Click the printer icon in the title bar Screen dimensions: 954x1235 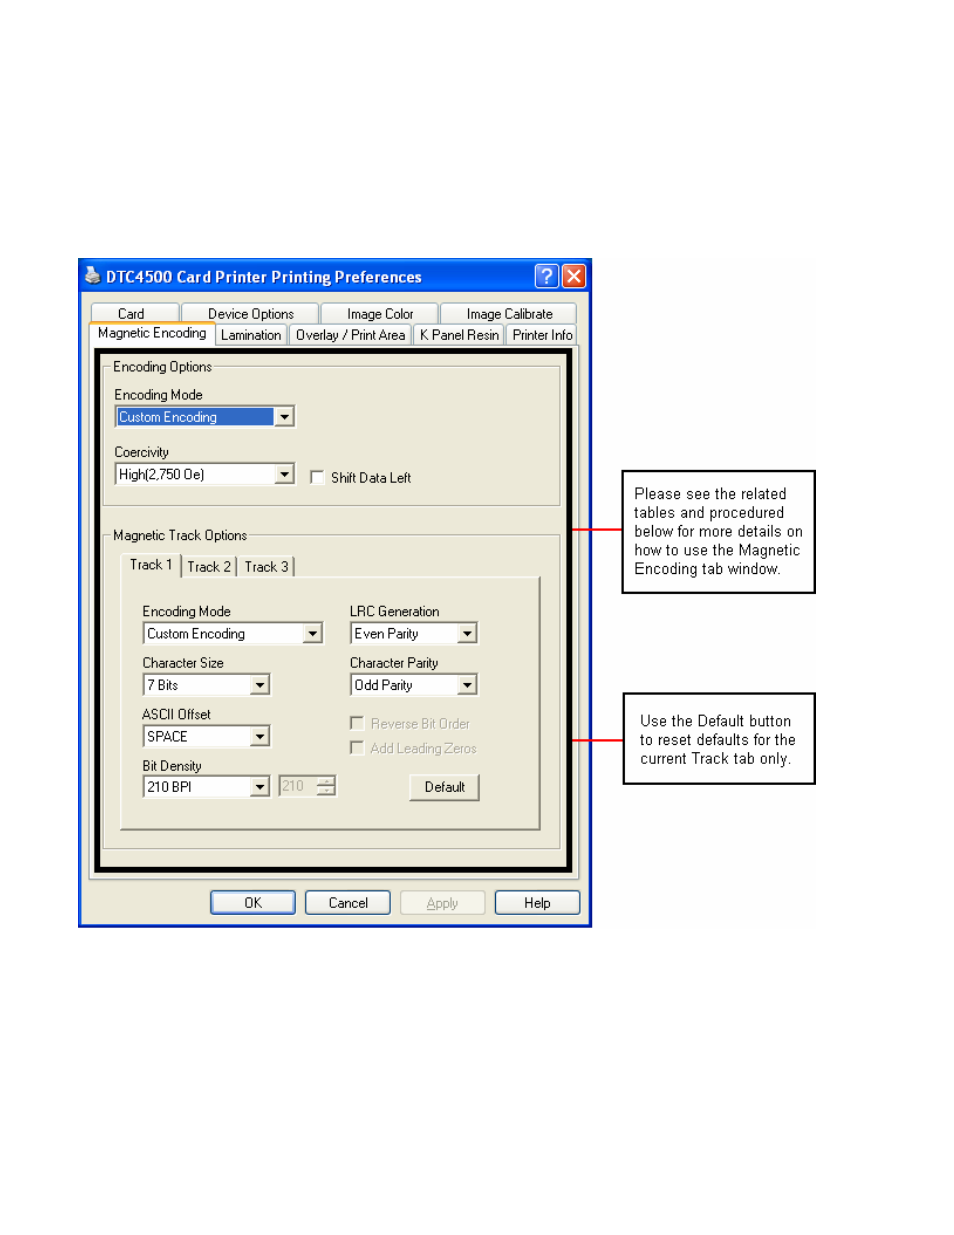[x=93, y=276]
